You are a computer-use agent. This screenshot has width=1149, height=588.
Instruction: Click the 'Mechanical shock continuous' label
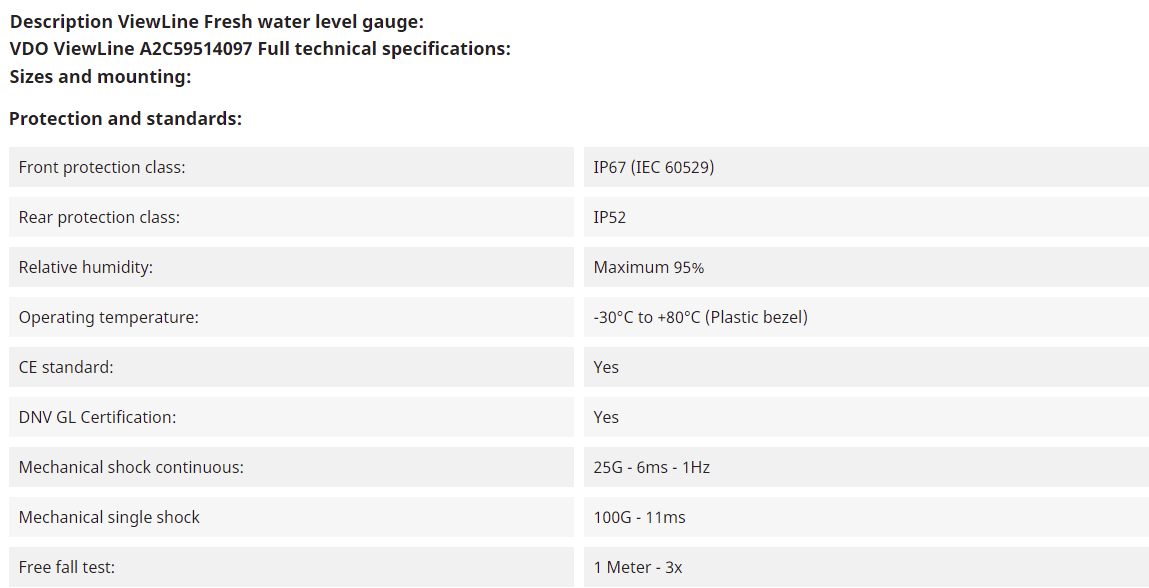tap(131, 467)
